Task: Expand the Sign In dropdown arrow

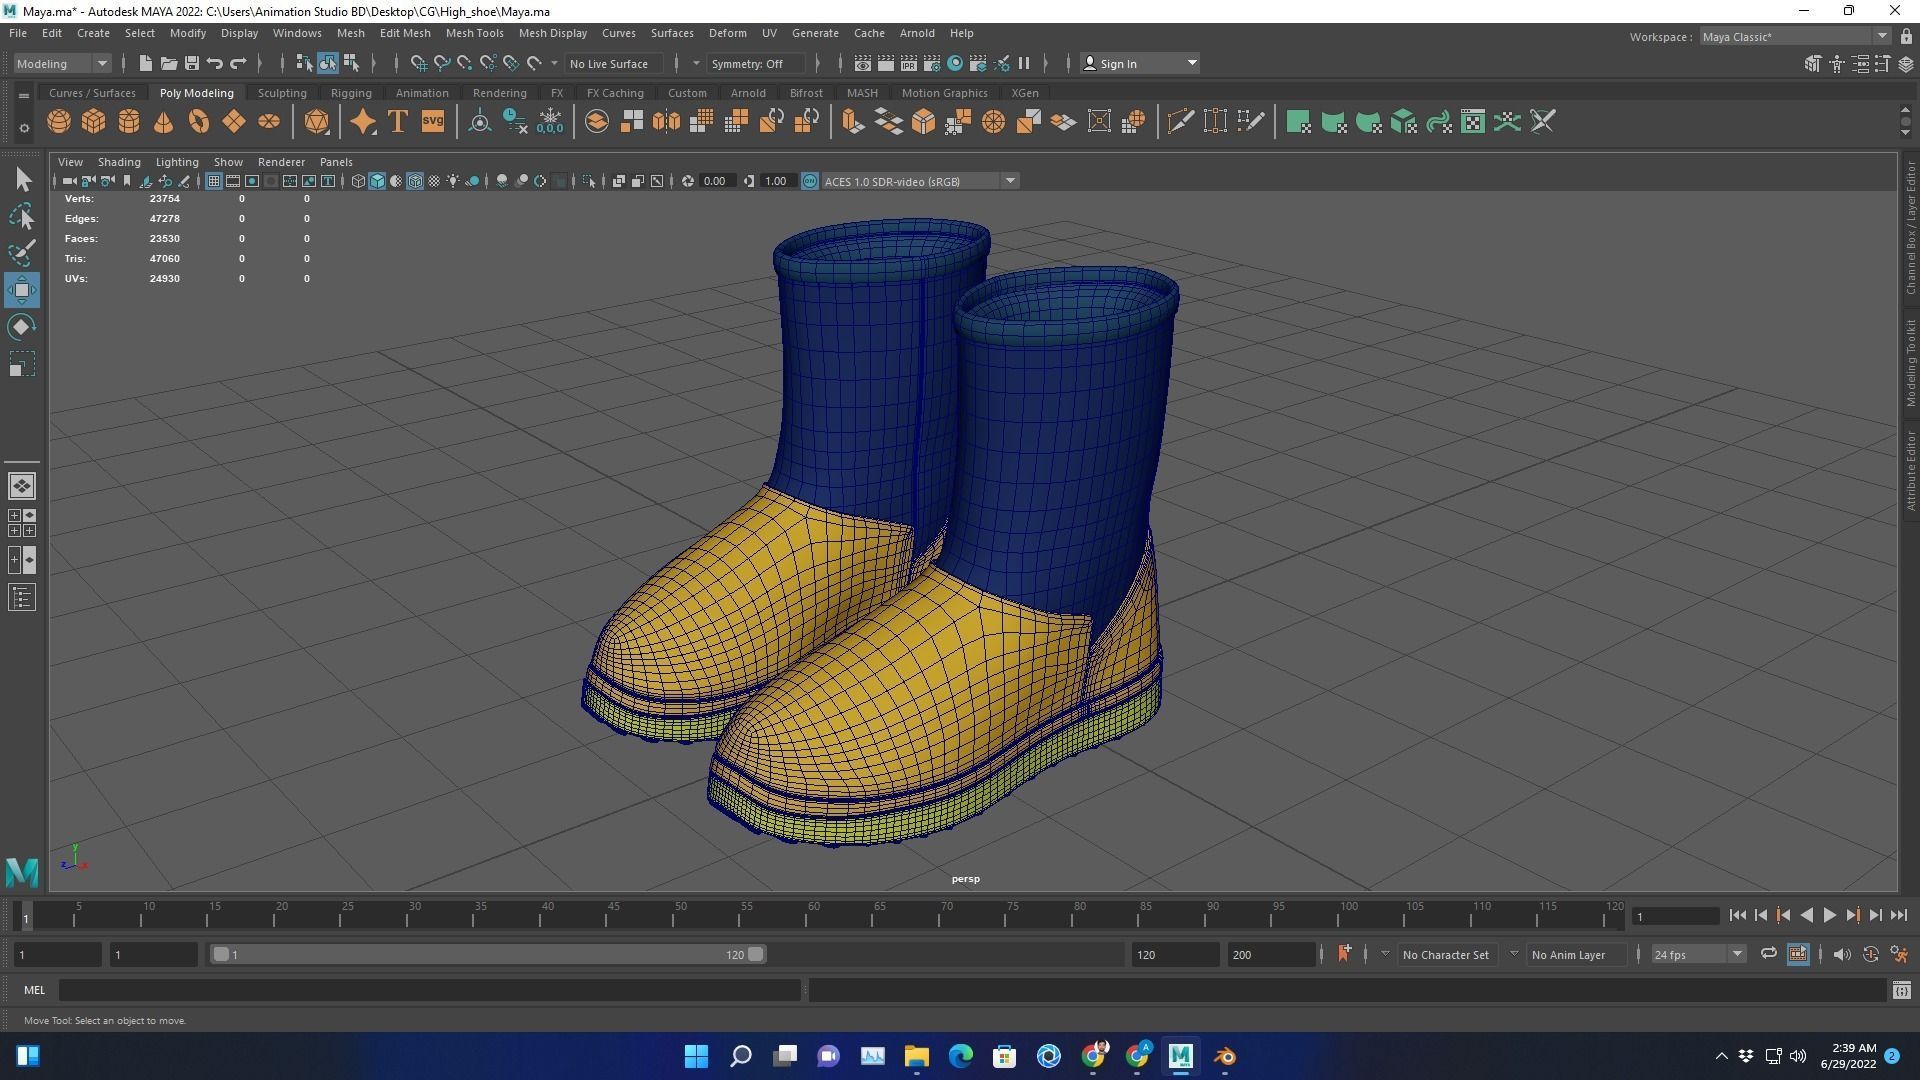Action: [x=1192, y=63]
